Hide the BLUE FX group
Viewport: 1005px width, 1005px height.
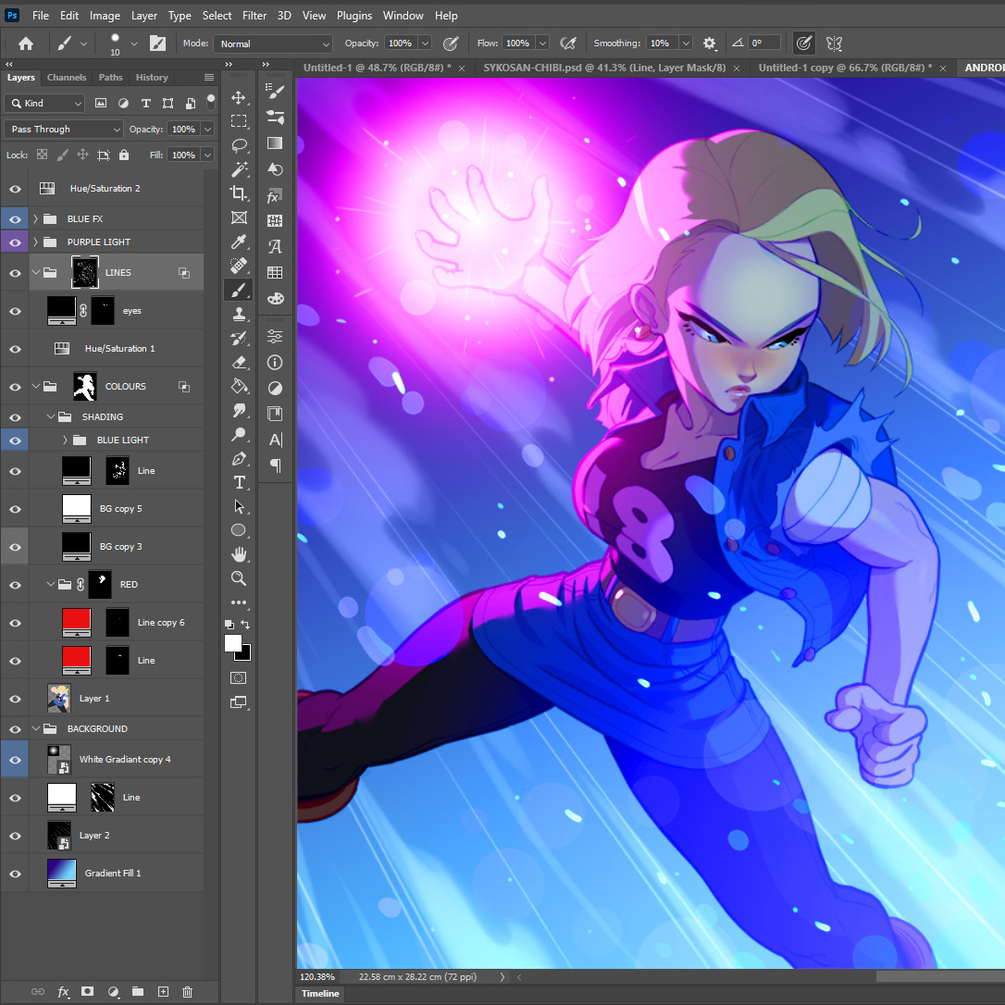[15, 219]
